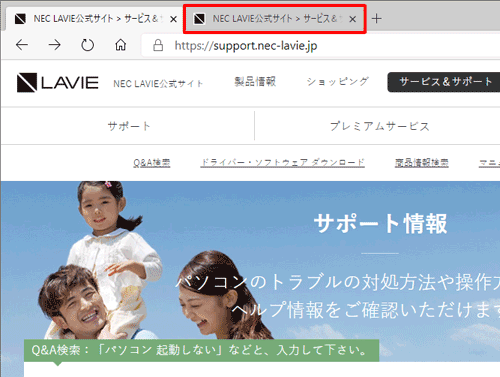The width and height of the screenshot is (500, 377).
Task: Close the first NEC LAVIE tab
Action: click(173, 19)
